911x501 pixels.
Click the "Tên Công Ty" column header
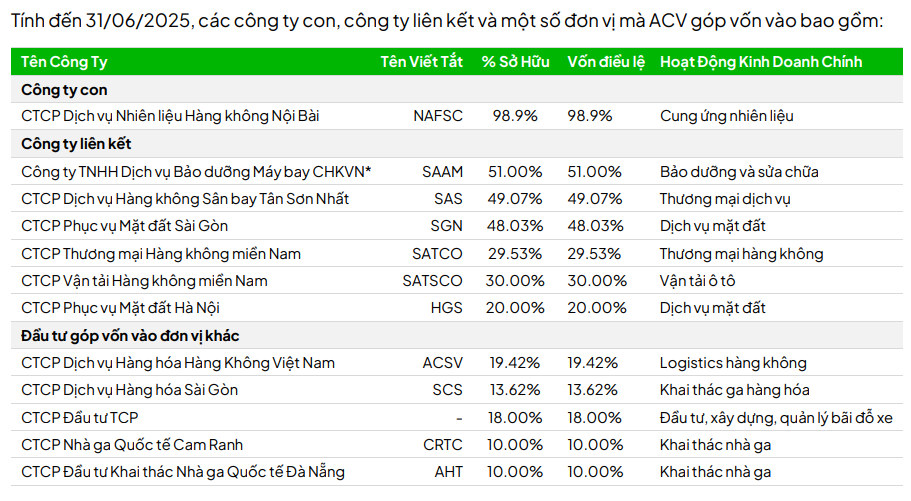pyautogui.click(x=64, y=62)
